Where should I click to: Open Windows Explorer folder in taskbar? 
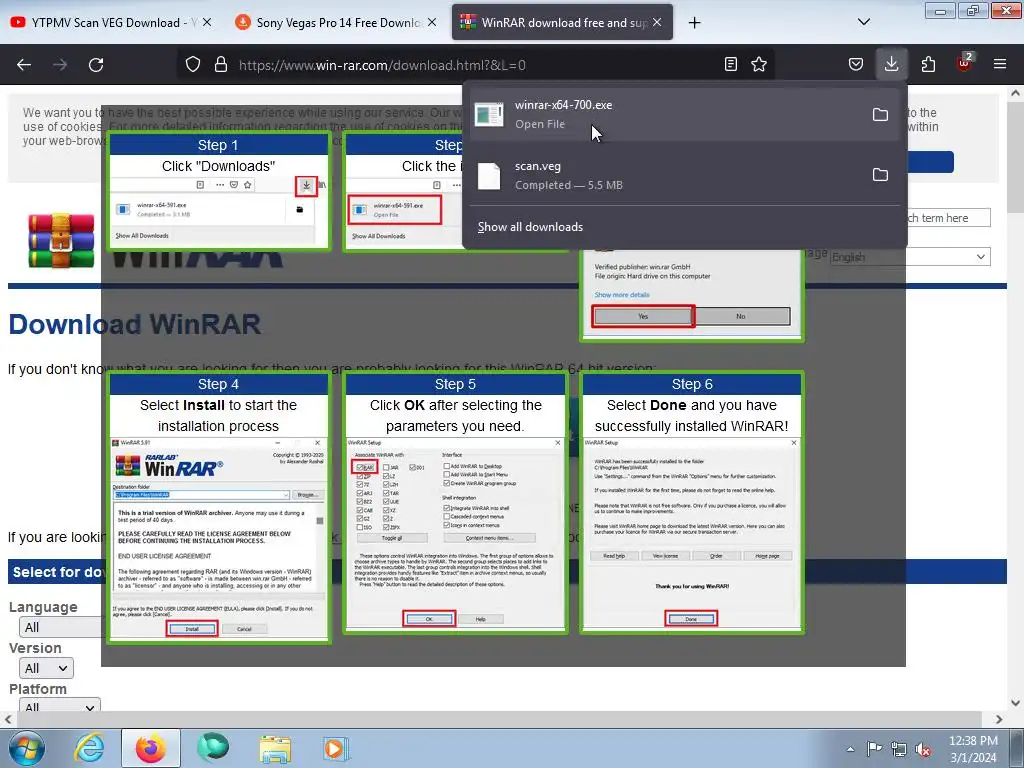point(276,748)
